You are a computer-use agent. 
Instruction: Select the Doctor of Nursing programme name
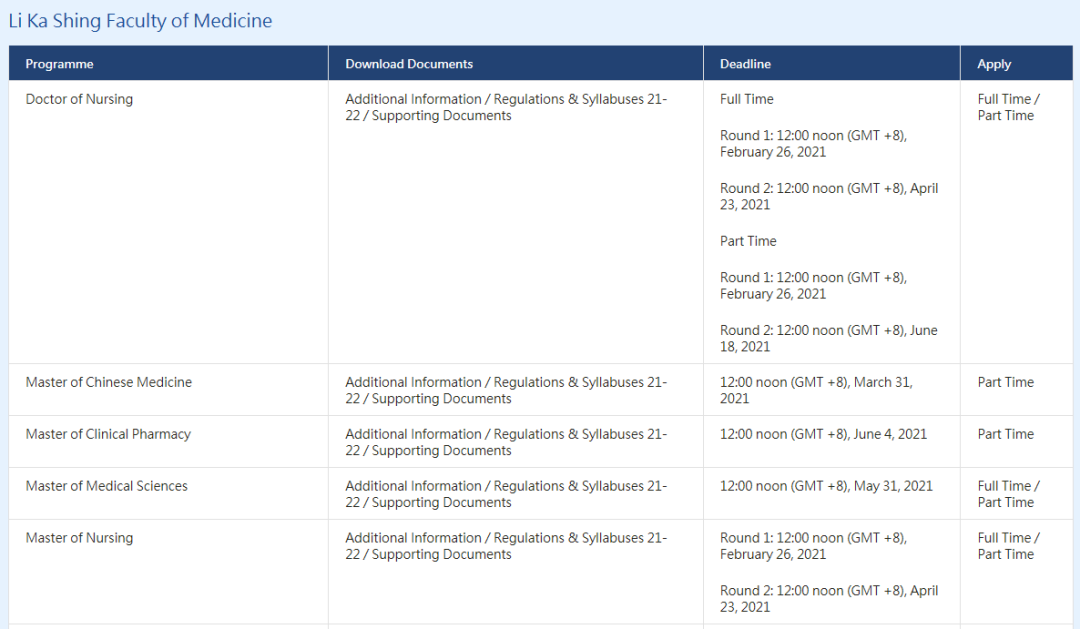[79, 99]
